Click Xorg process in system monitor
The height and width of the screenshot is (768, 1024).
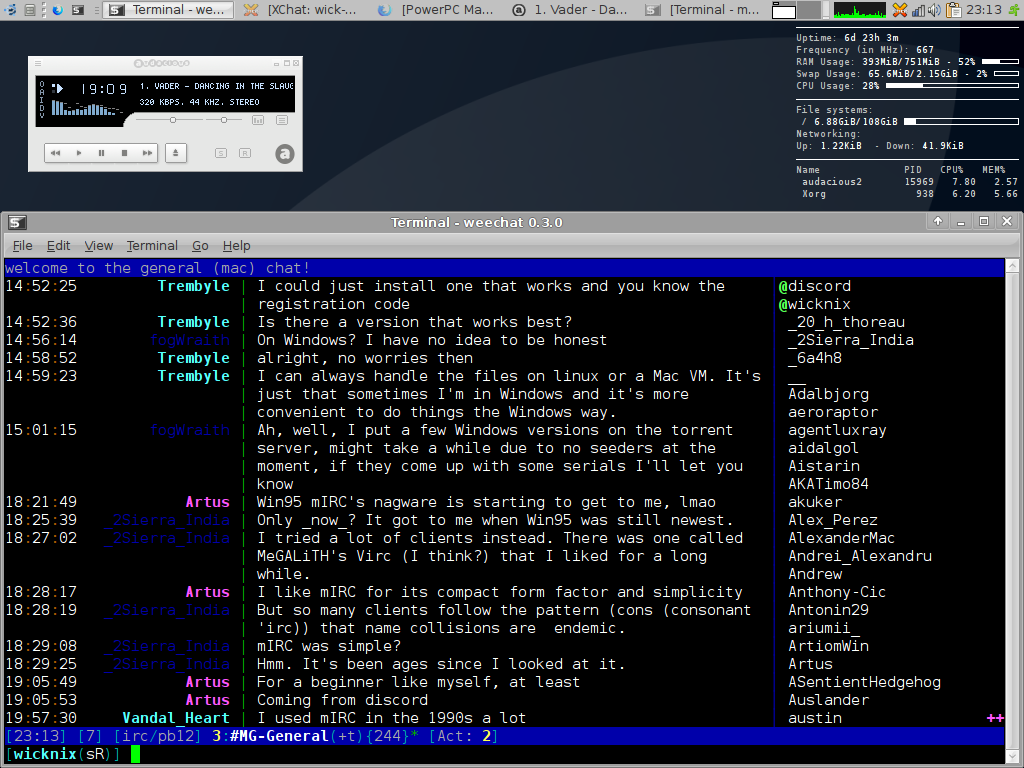(814, 194)
